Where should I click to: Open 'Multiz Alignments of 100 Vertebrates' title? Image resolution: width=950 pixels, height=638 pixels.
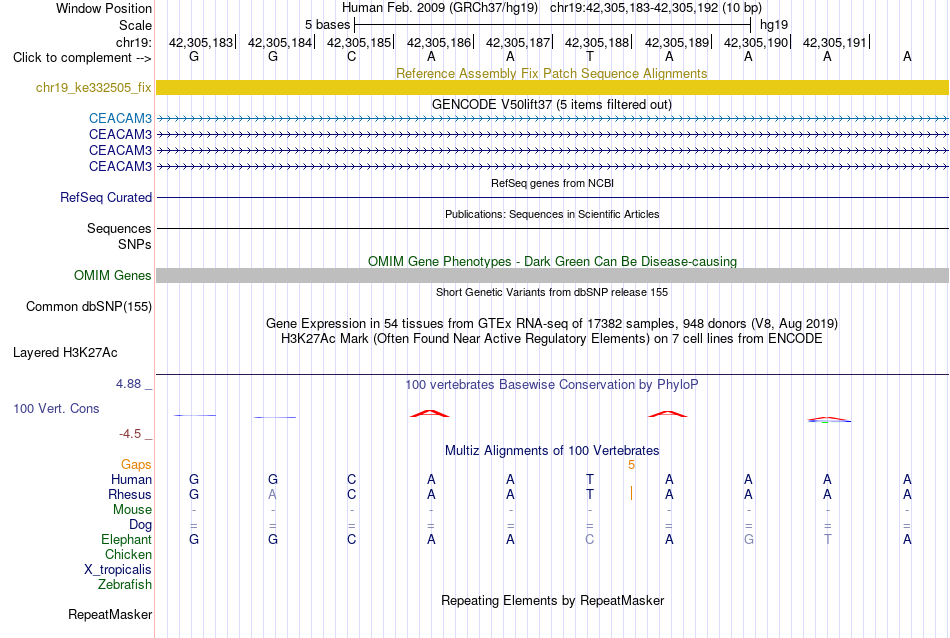552,450
